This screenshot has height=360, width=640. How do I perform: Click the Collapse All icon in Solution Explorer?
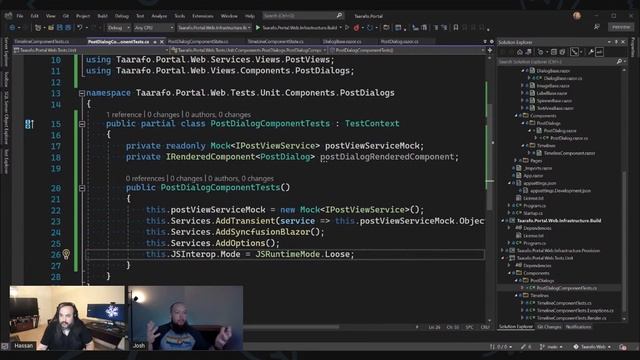coord(554,52)
